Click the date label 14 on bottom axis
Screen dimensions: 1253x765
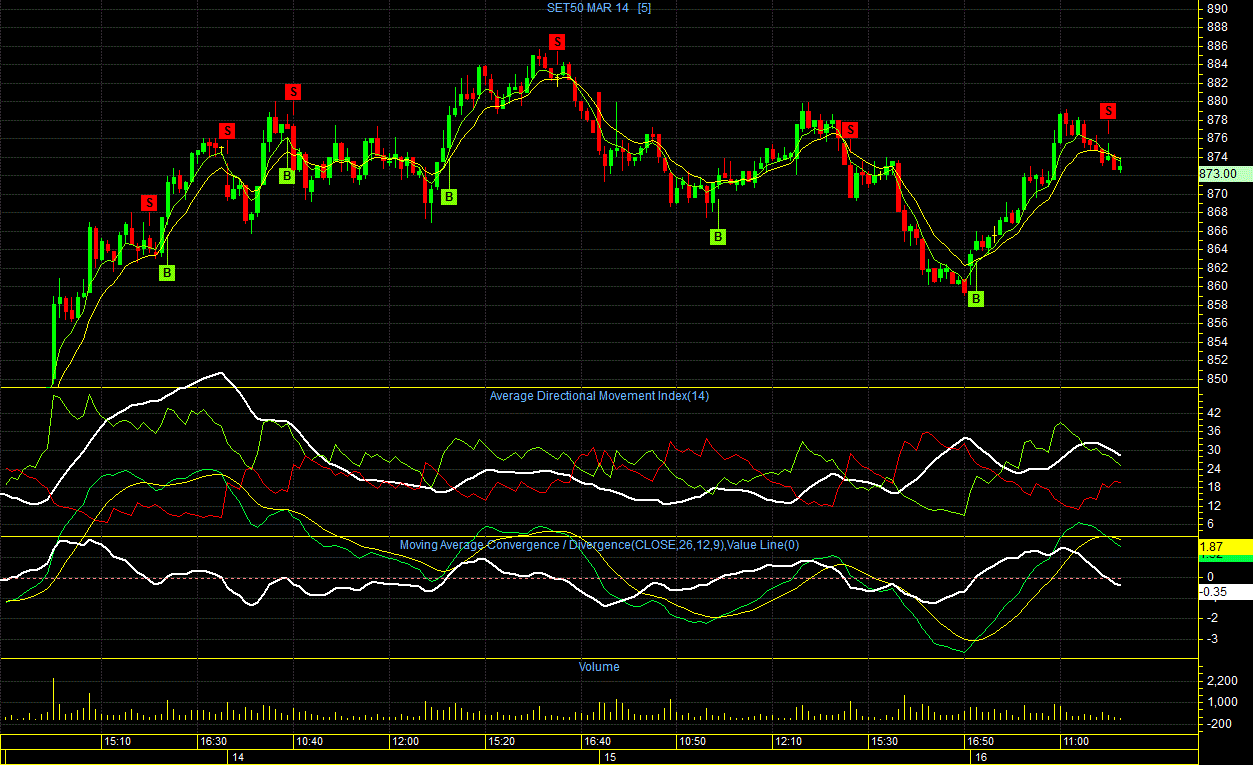tap(238, 758)
